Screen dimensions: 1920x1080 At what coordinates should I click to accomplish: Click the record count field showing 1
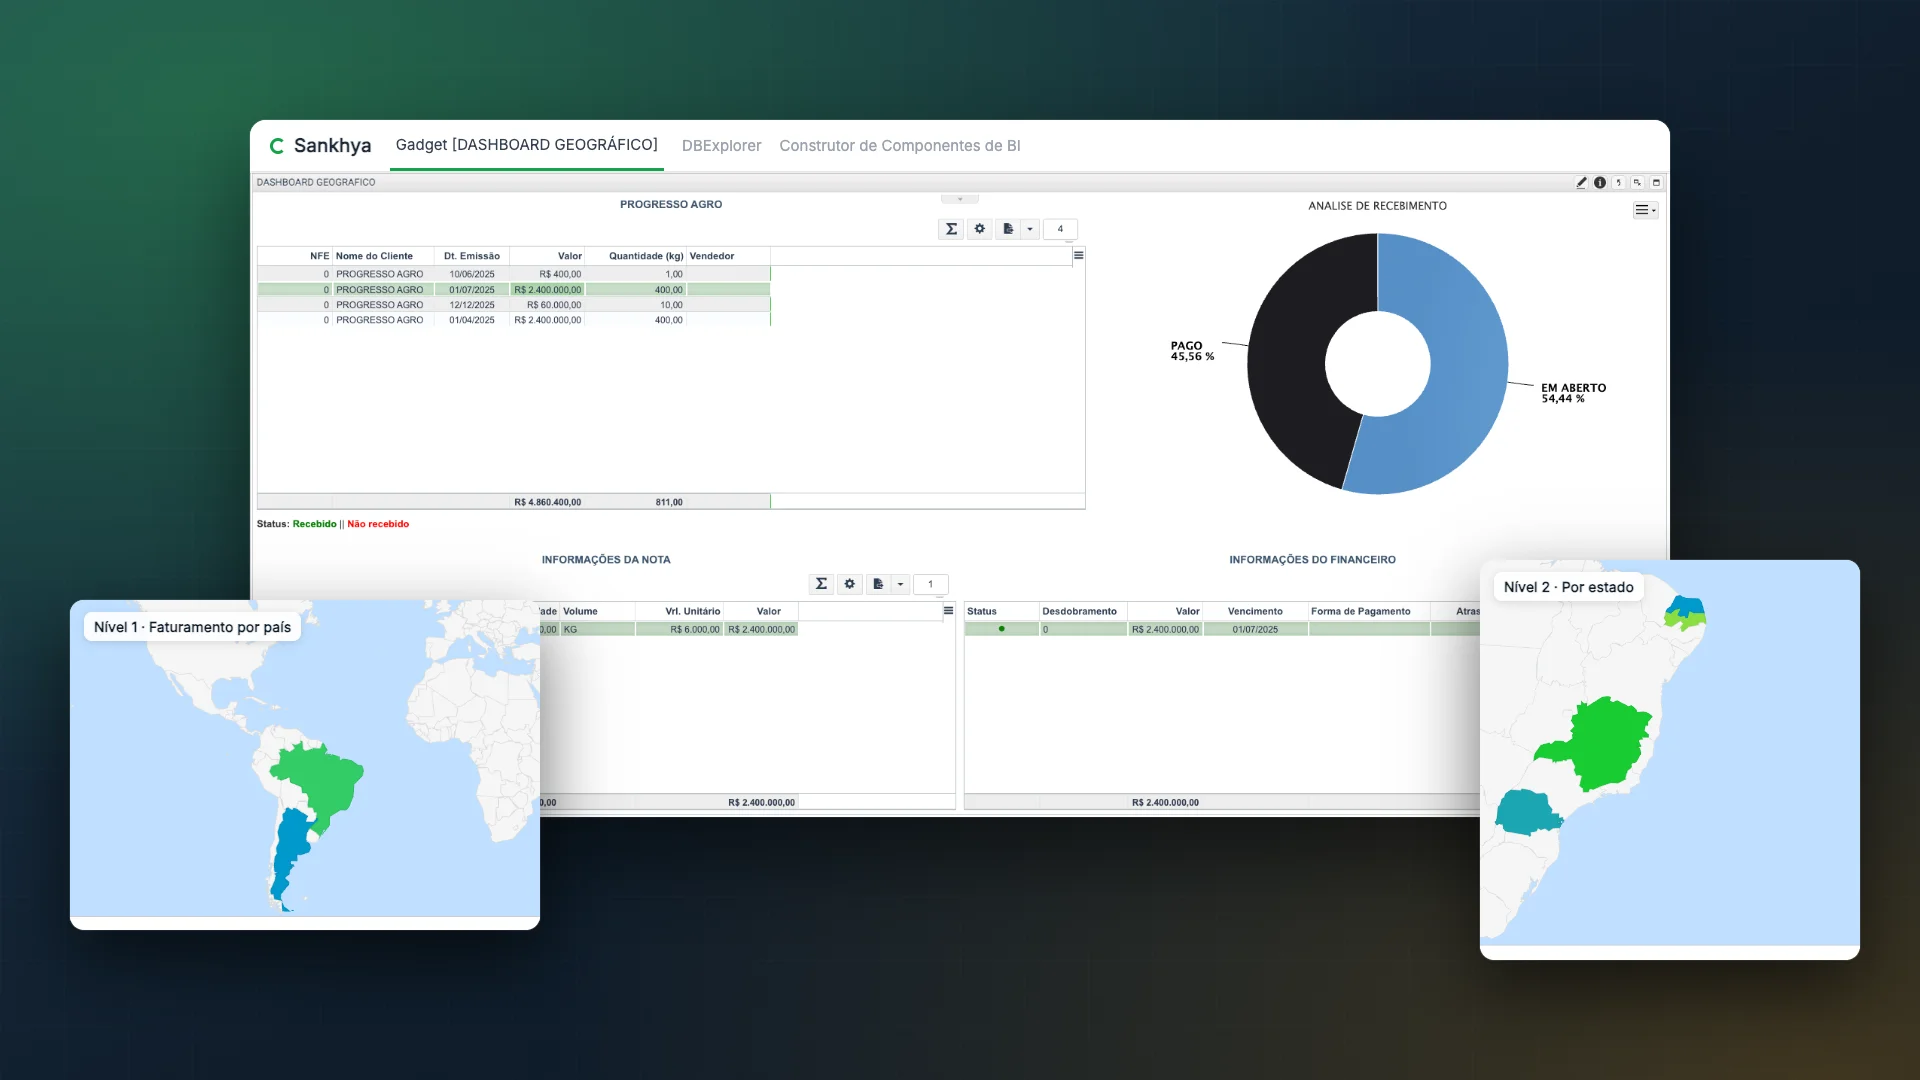930,584
